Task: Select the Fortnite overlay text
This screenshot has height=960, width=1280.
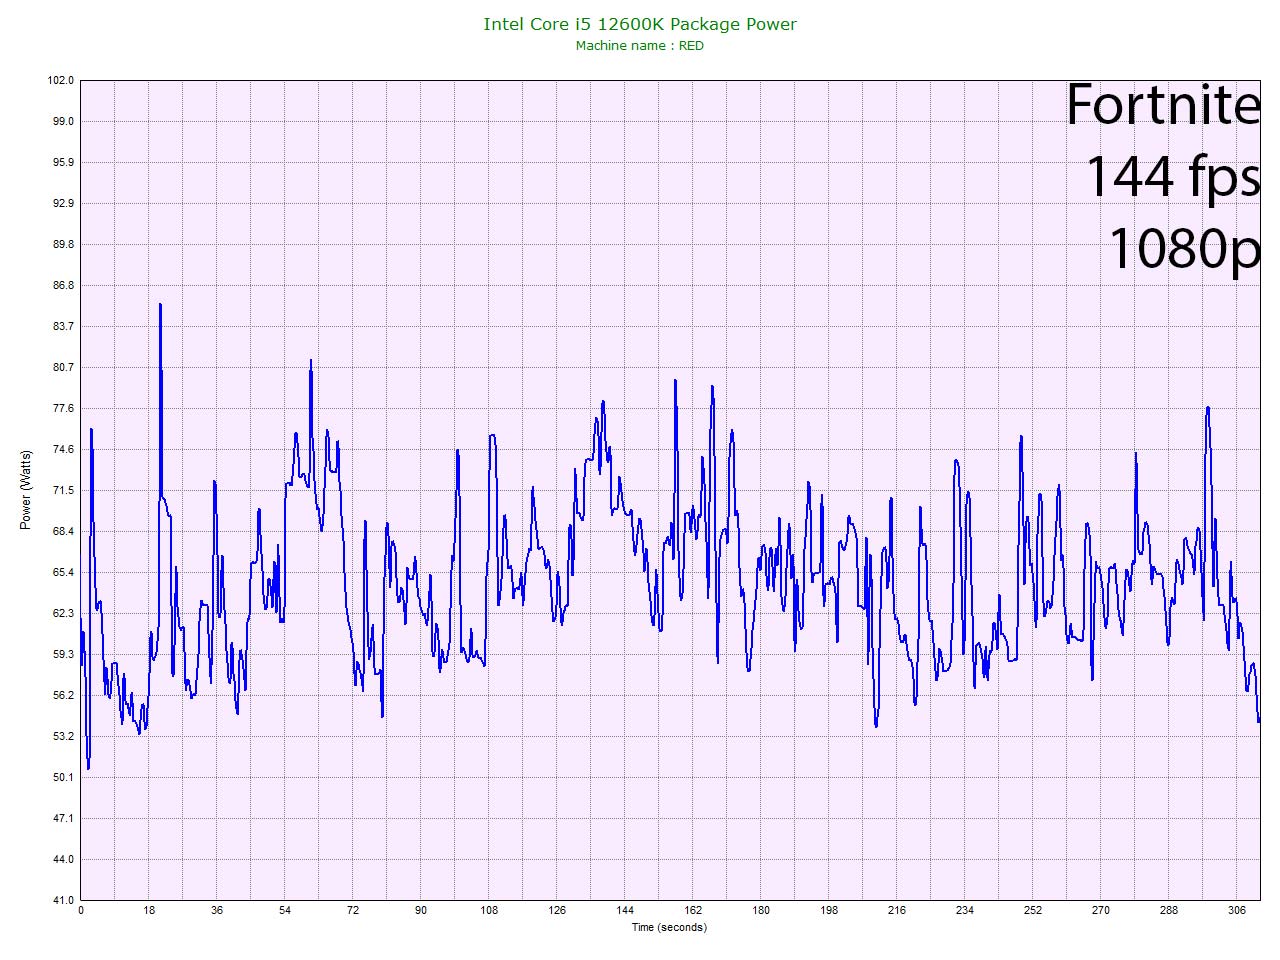Action: (1162, 104)
